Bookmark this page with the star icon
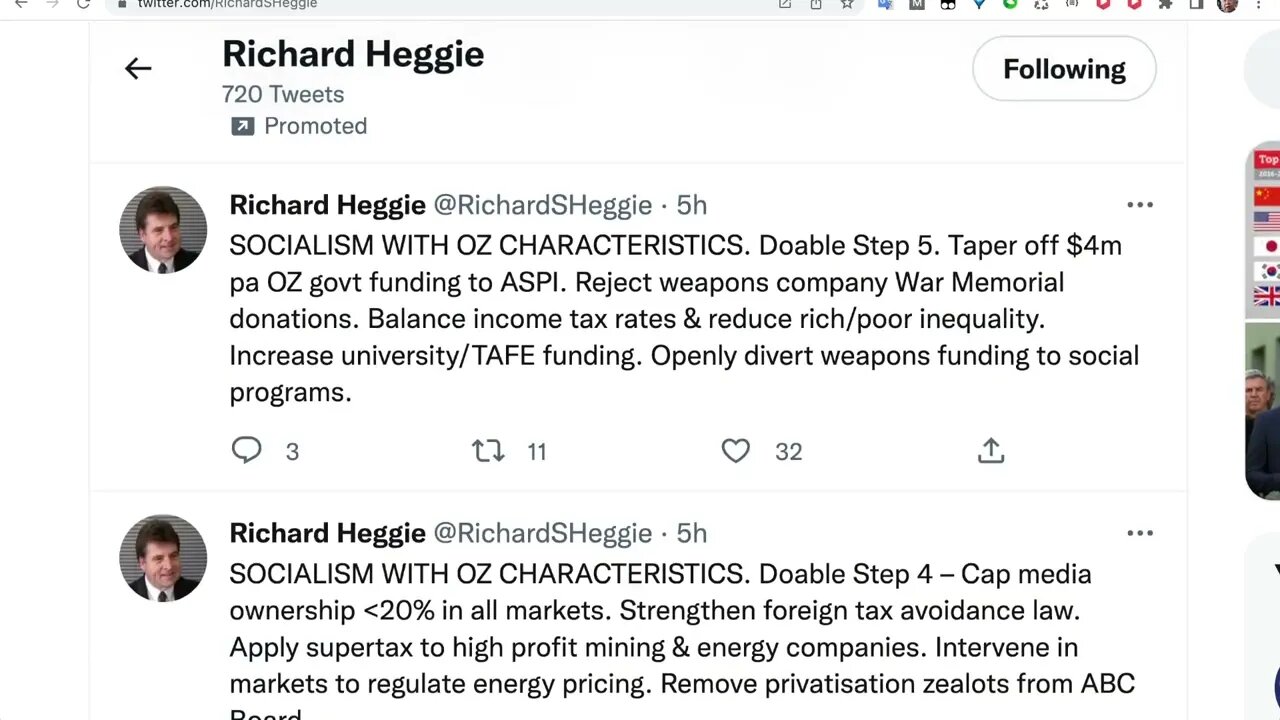Image resolution: width=1280 pixels, height=720 pixels. click(847, 4)
